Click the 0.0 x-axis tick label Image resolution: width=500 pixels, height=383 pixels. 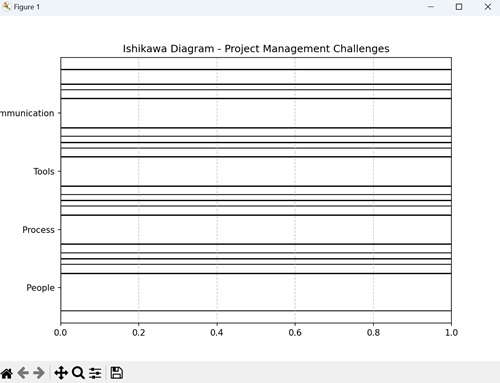click(x=60, y=333)
